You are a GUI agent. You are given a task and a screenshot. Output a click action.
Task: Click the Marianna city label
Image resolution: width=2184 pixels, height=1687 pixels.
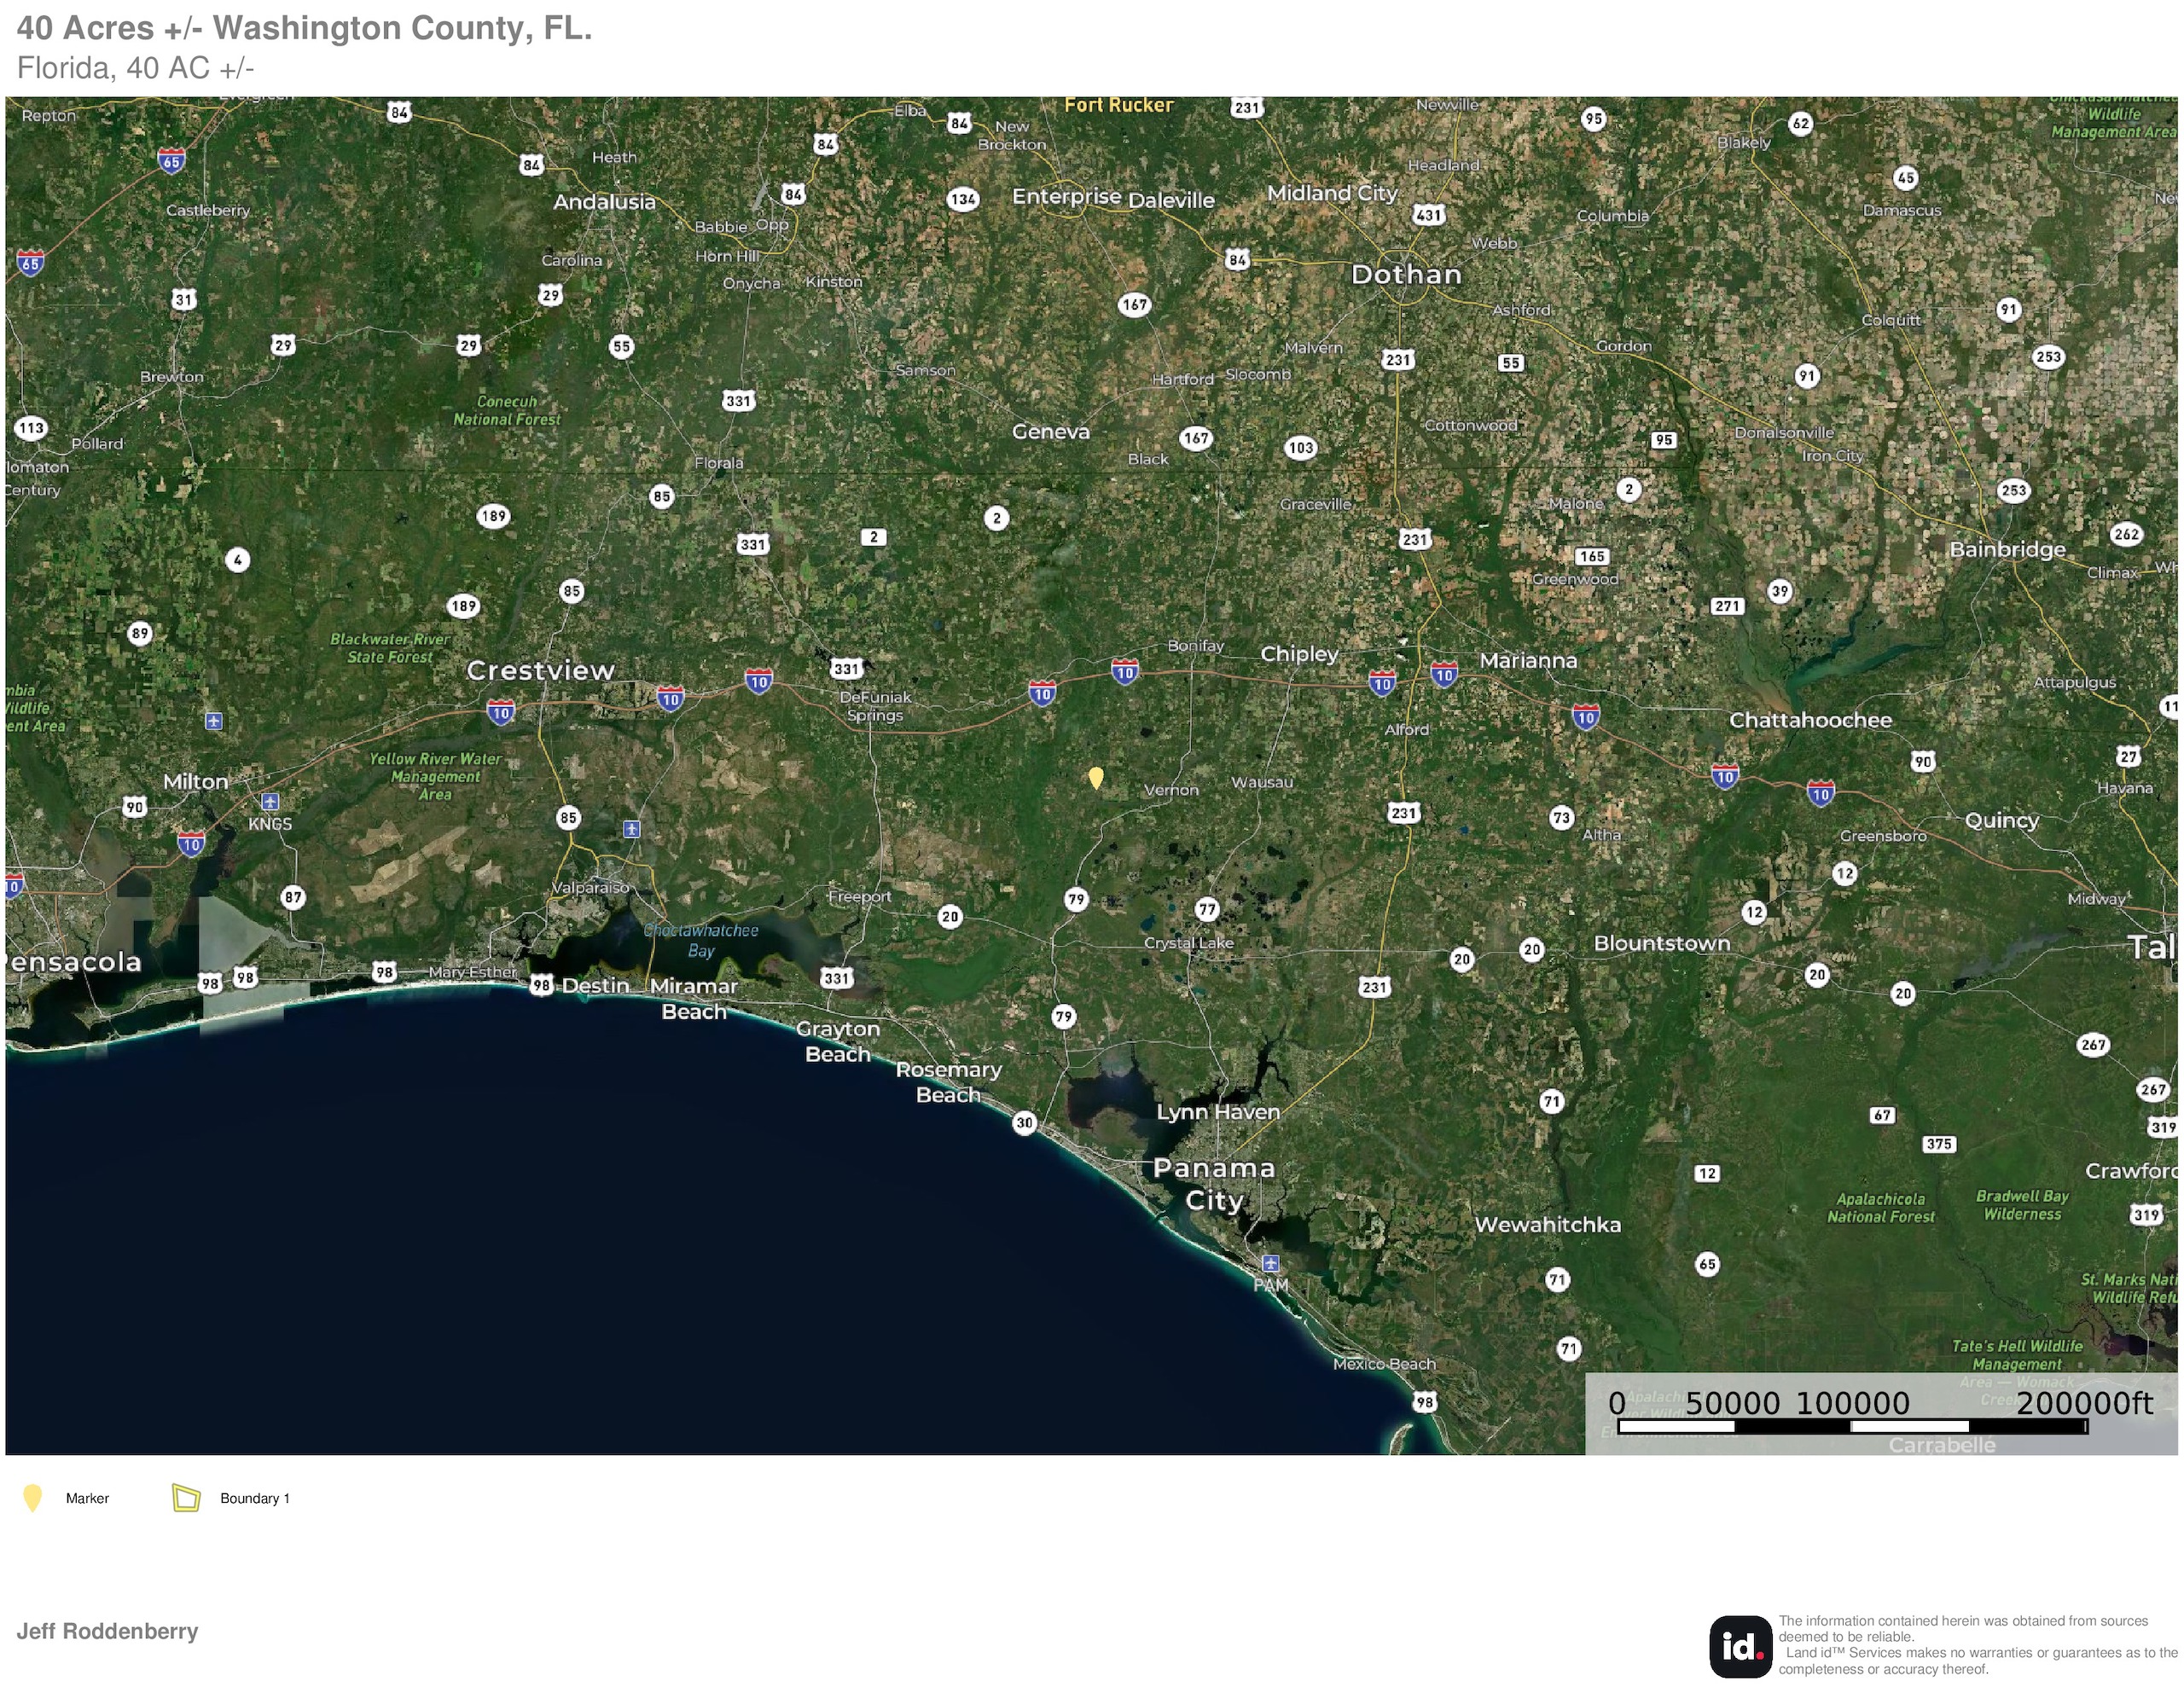pyautogui.click(x=1527, y=660)
